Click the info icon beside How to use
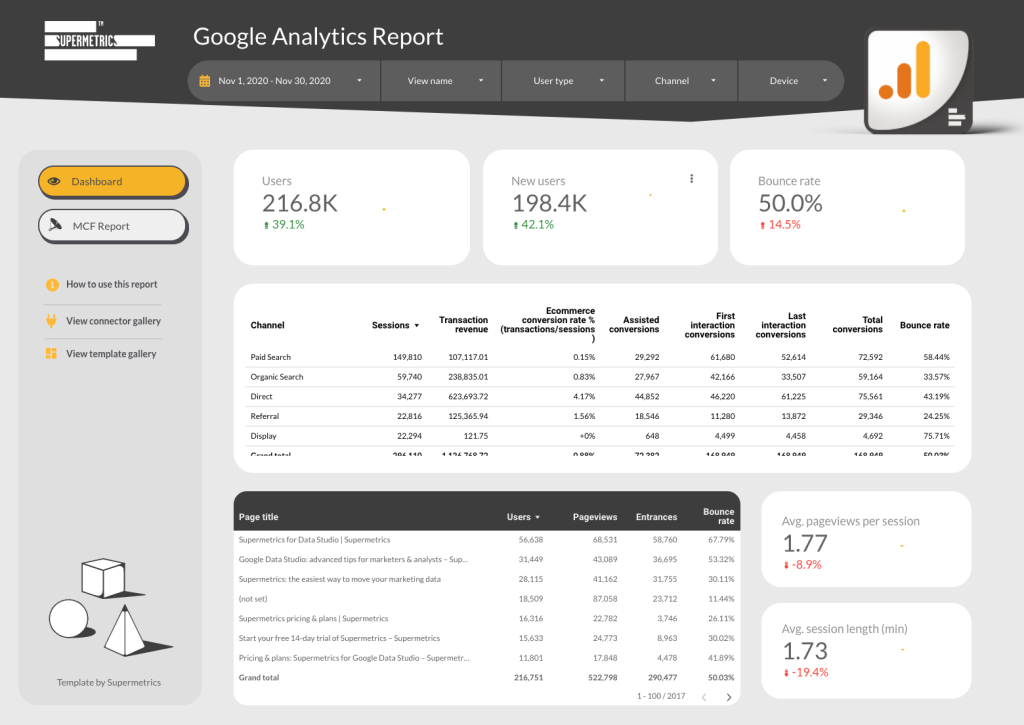The width and height of the screenshot is (1024, 725). click(x=52, y=285)
